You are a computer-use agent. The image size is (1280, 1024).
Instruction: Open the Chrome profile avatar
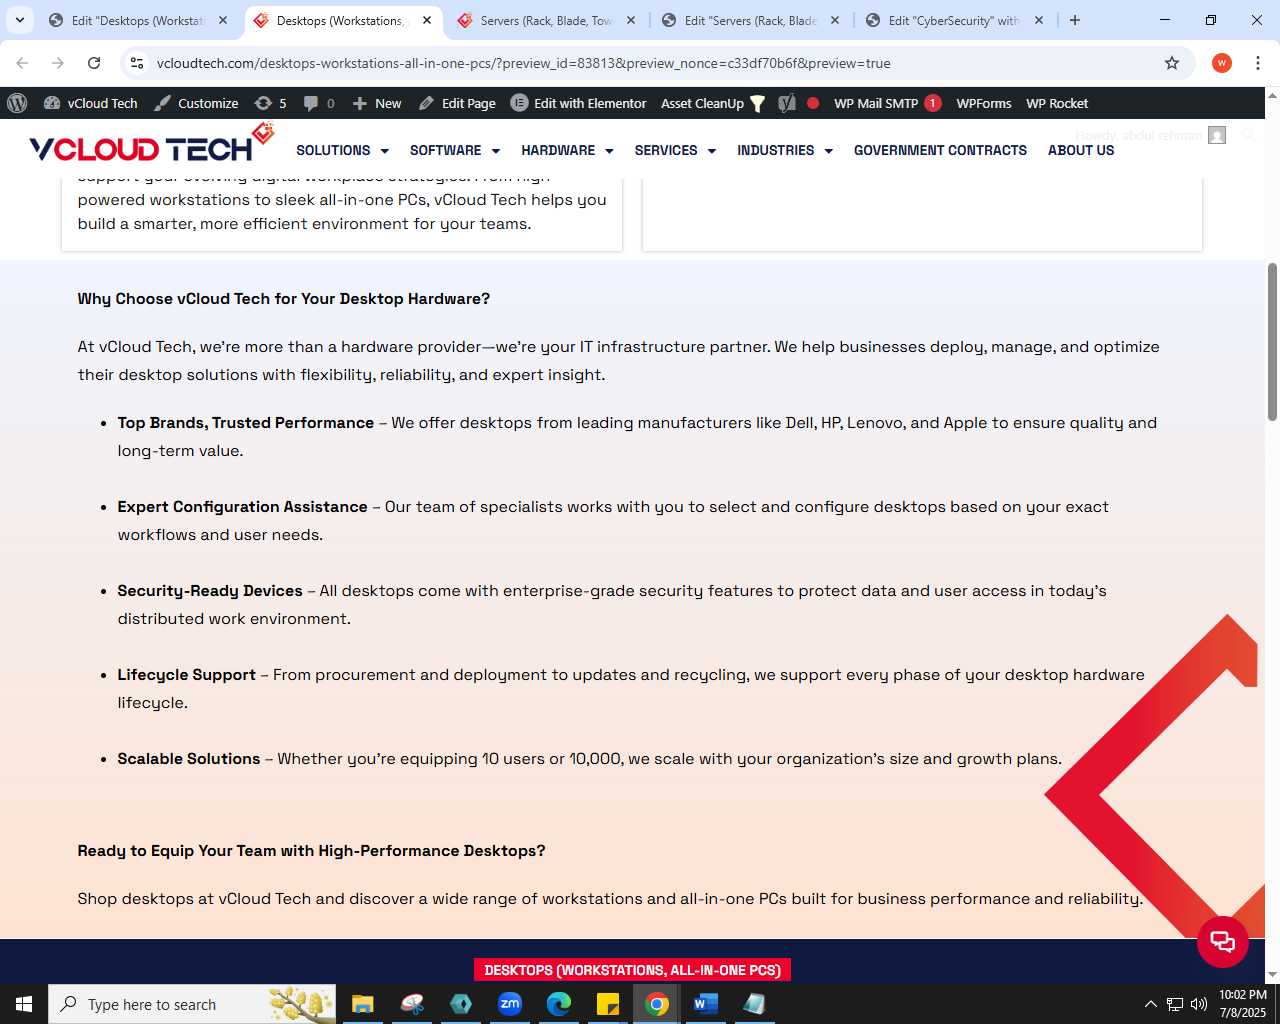1221,63
